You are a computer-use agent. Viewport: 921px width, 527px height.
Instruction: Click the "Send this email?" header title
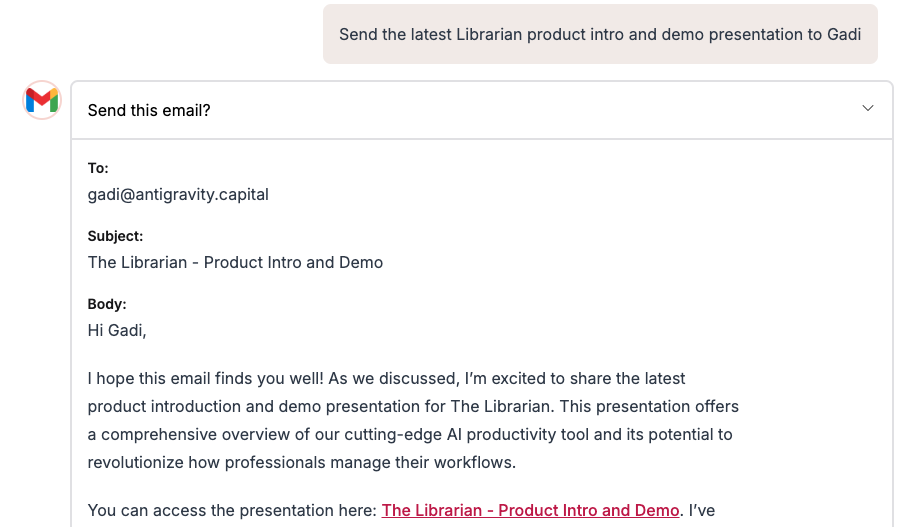click(149, 110)
